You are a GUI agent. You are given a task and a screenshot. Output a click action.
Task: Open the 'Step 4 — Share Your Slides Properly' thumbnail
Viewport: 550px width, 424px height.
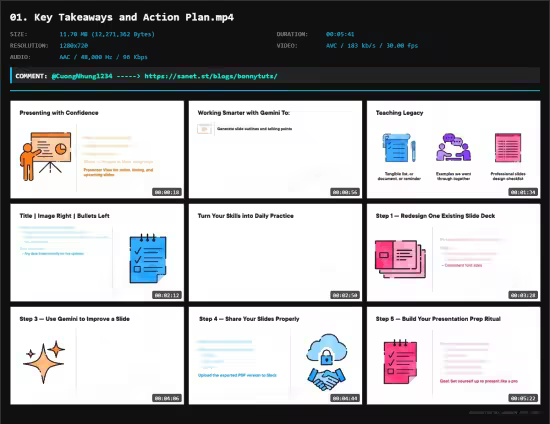(x=275, y=356)
